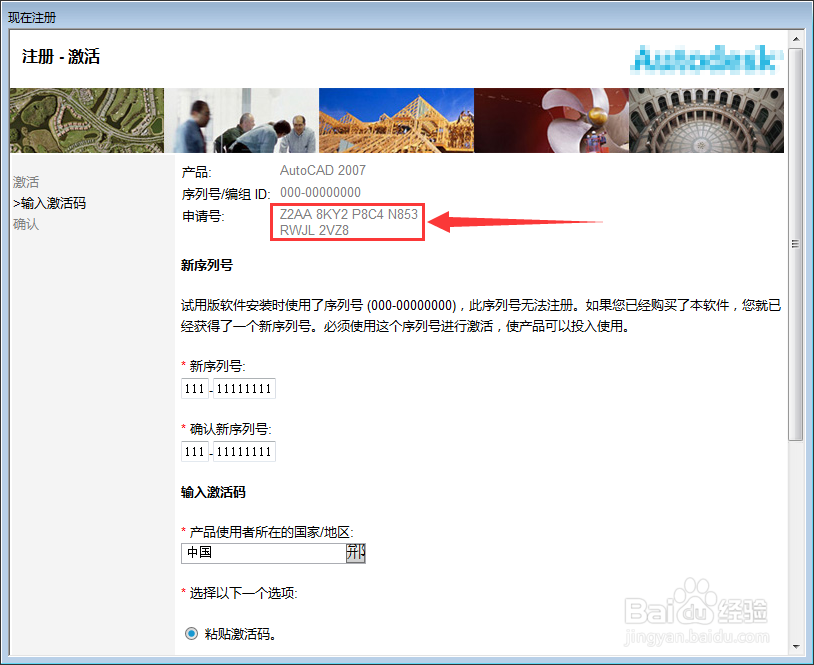Click the ship propeller banner image
814x665 pixels.
pos(551,120)
